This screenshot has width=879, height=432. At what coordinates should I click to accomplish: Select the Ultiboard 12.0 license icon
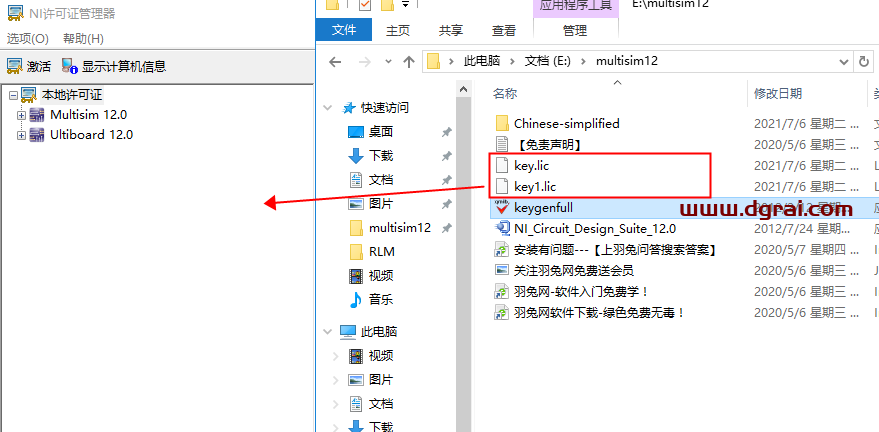click(37, 135)
